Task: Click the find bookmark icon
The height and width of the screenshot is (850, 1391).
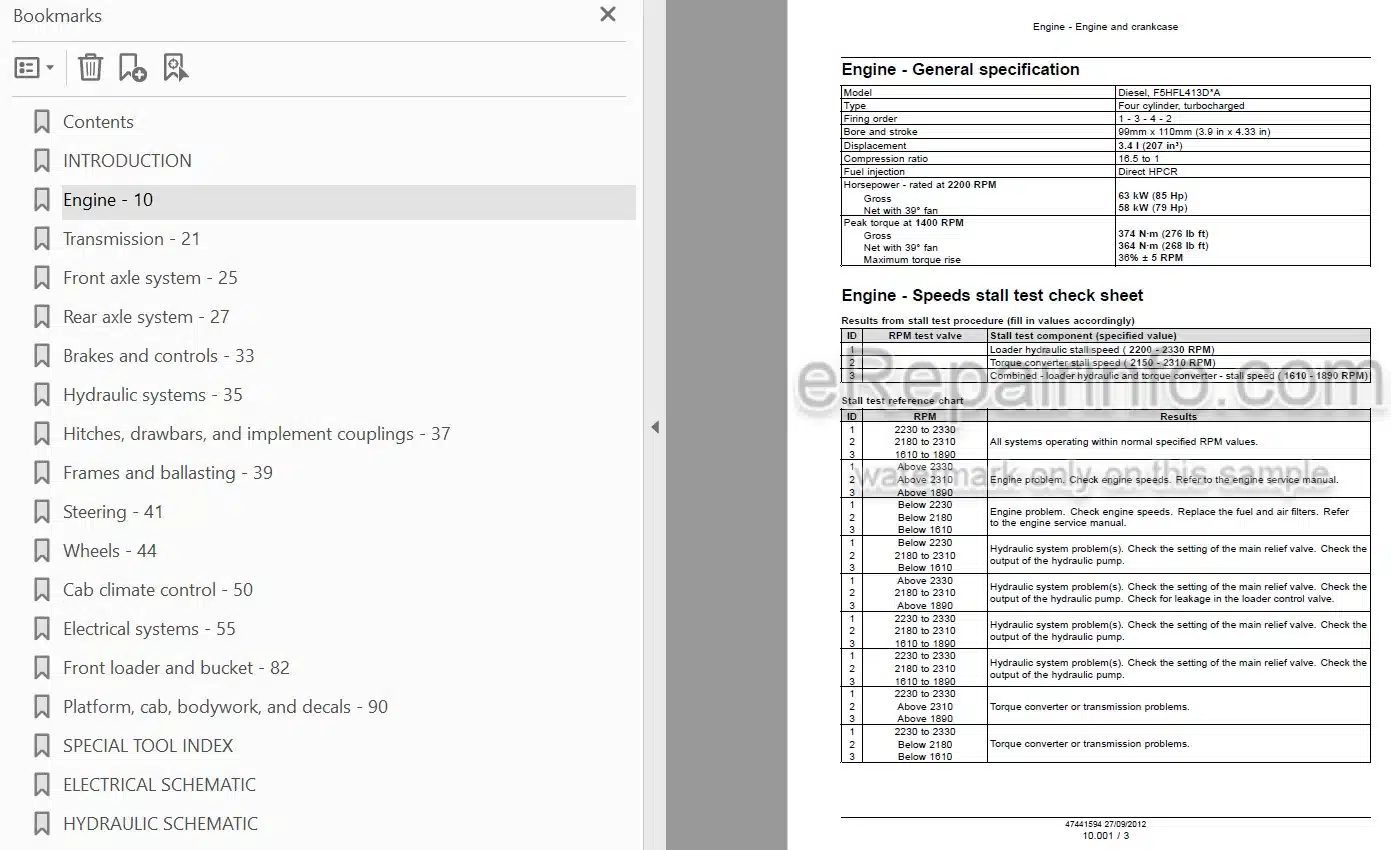Action: 175,67
